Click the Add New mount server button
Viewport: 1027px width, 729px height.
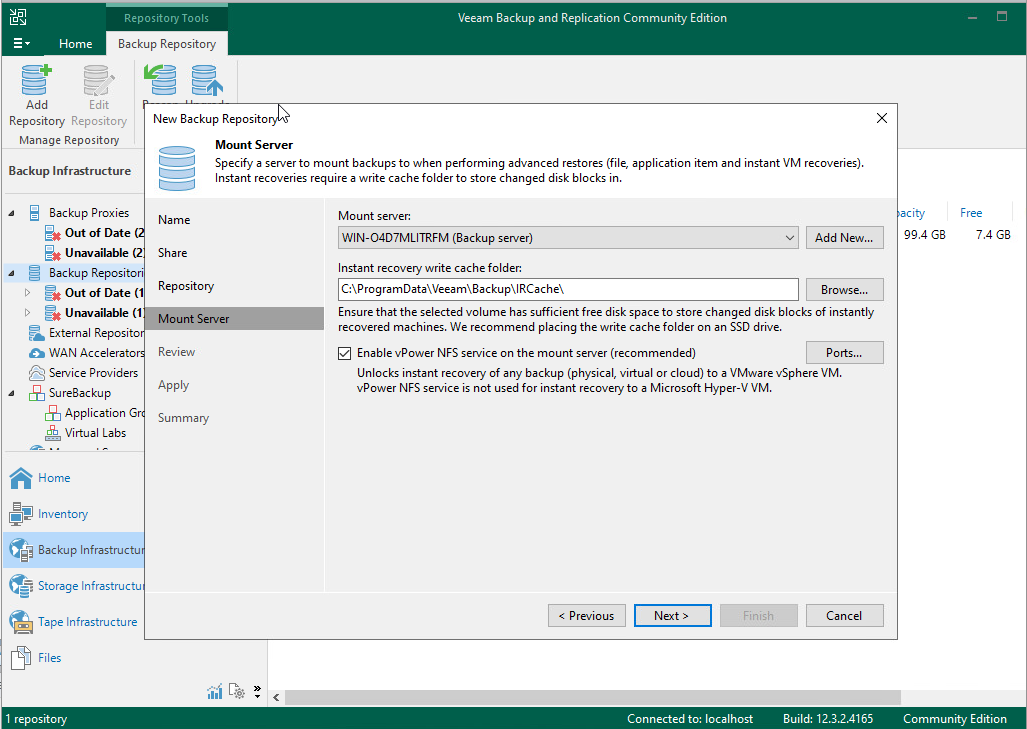tap(844, 238)
